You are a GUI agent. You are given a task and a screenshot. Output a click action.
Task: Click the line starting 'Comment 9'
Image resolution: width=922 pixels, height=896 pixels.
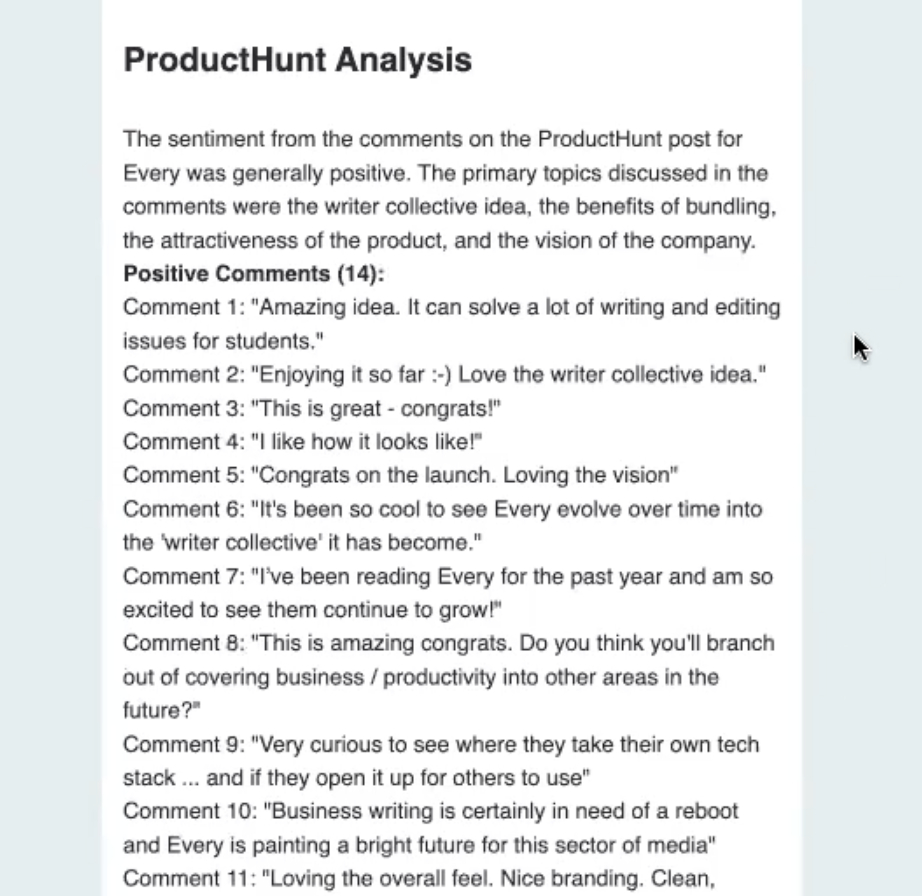(440, 745)
